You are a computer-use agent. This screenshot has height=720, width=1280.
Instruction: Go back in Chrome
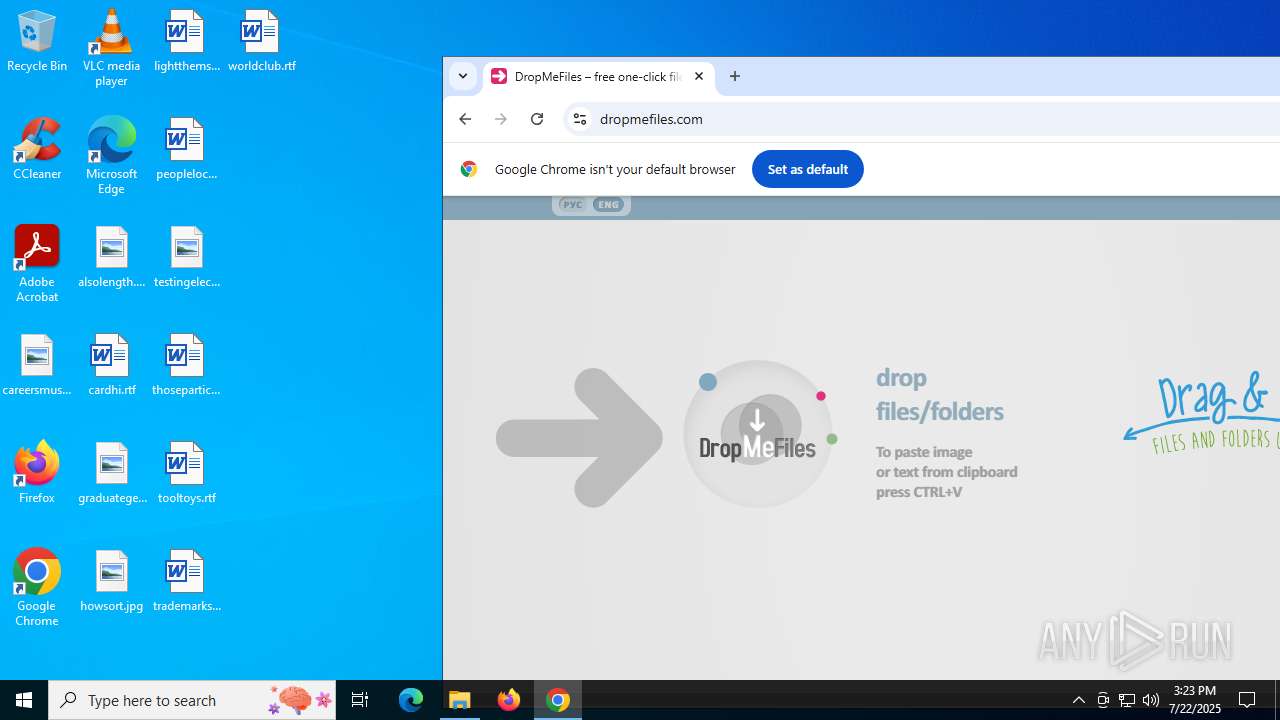(465, 119)
